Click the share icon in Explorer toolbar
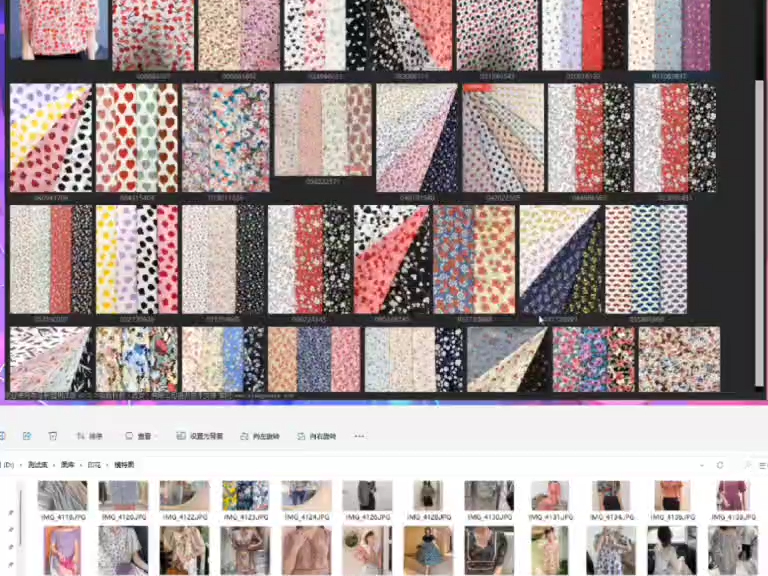The height and width of the screenshot is (576, 768). pos(27,436)
